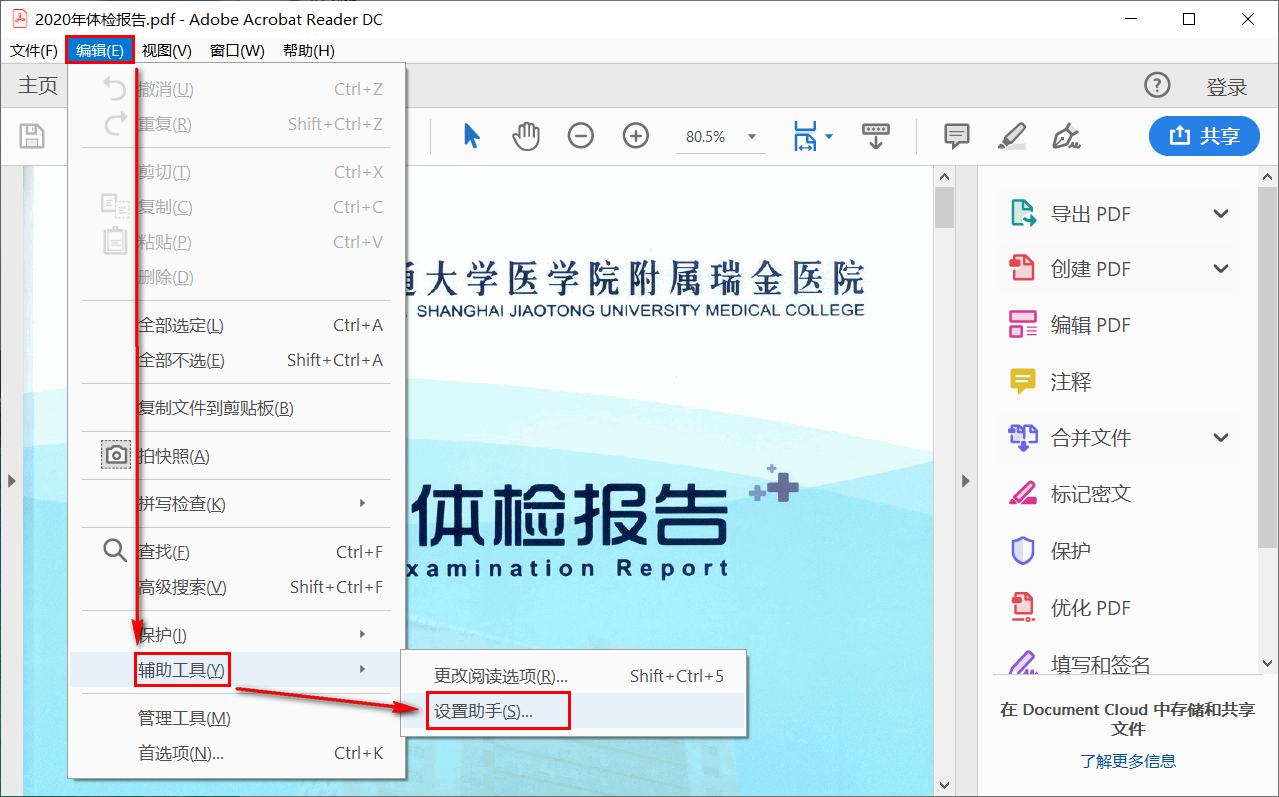Click the 共享 share button
1279x797 pixels.
coord(1204,136)
